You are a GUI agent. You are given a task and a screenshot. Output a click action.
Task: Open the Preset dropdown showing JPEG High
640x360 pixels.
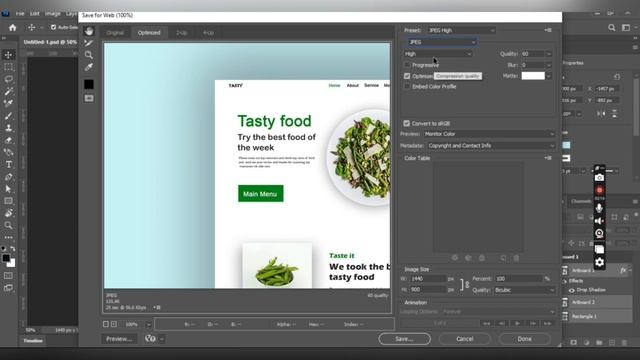pos(461,30)
